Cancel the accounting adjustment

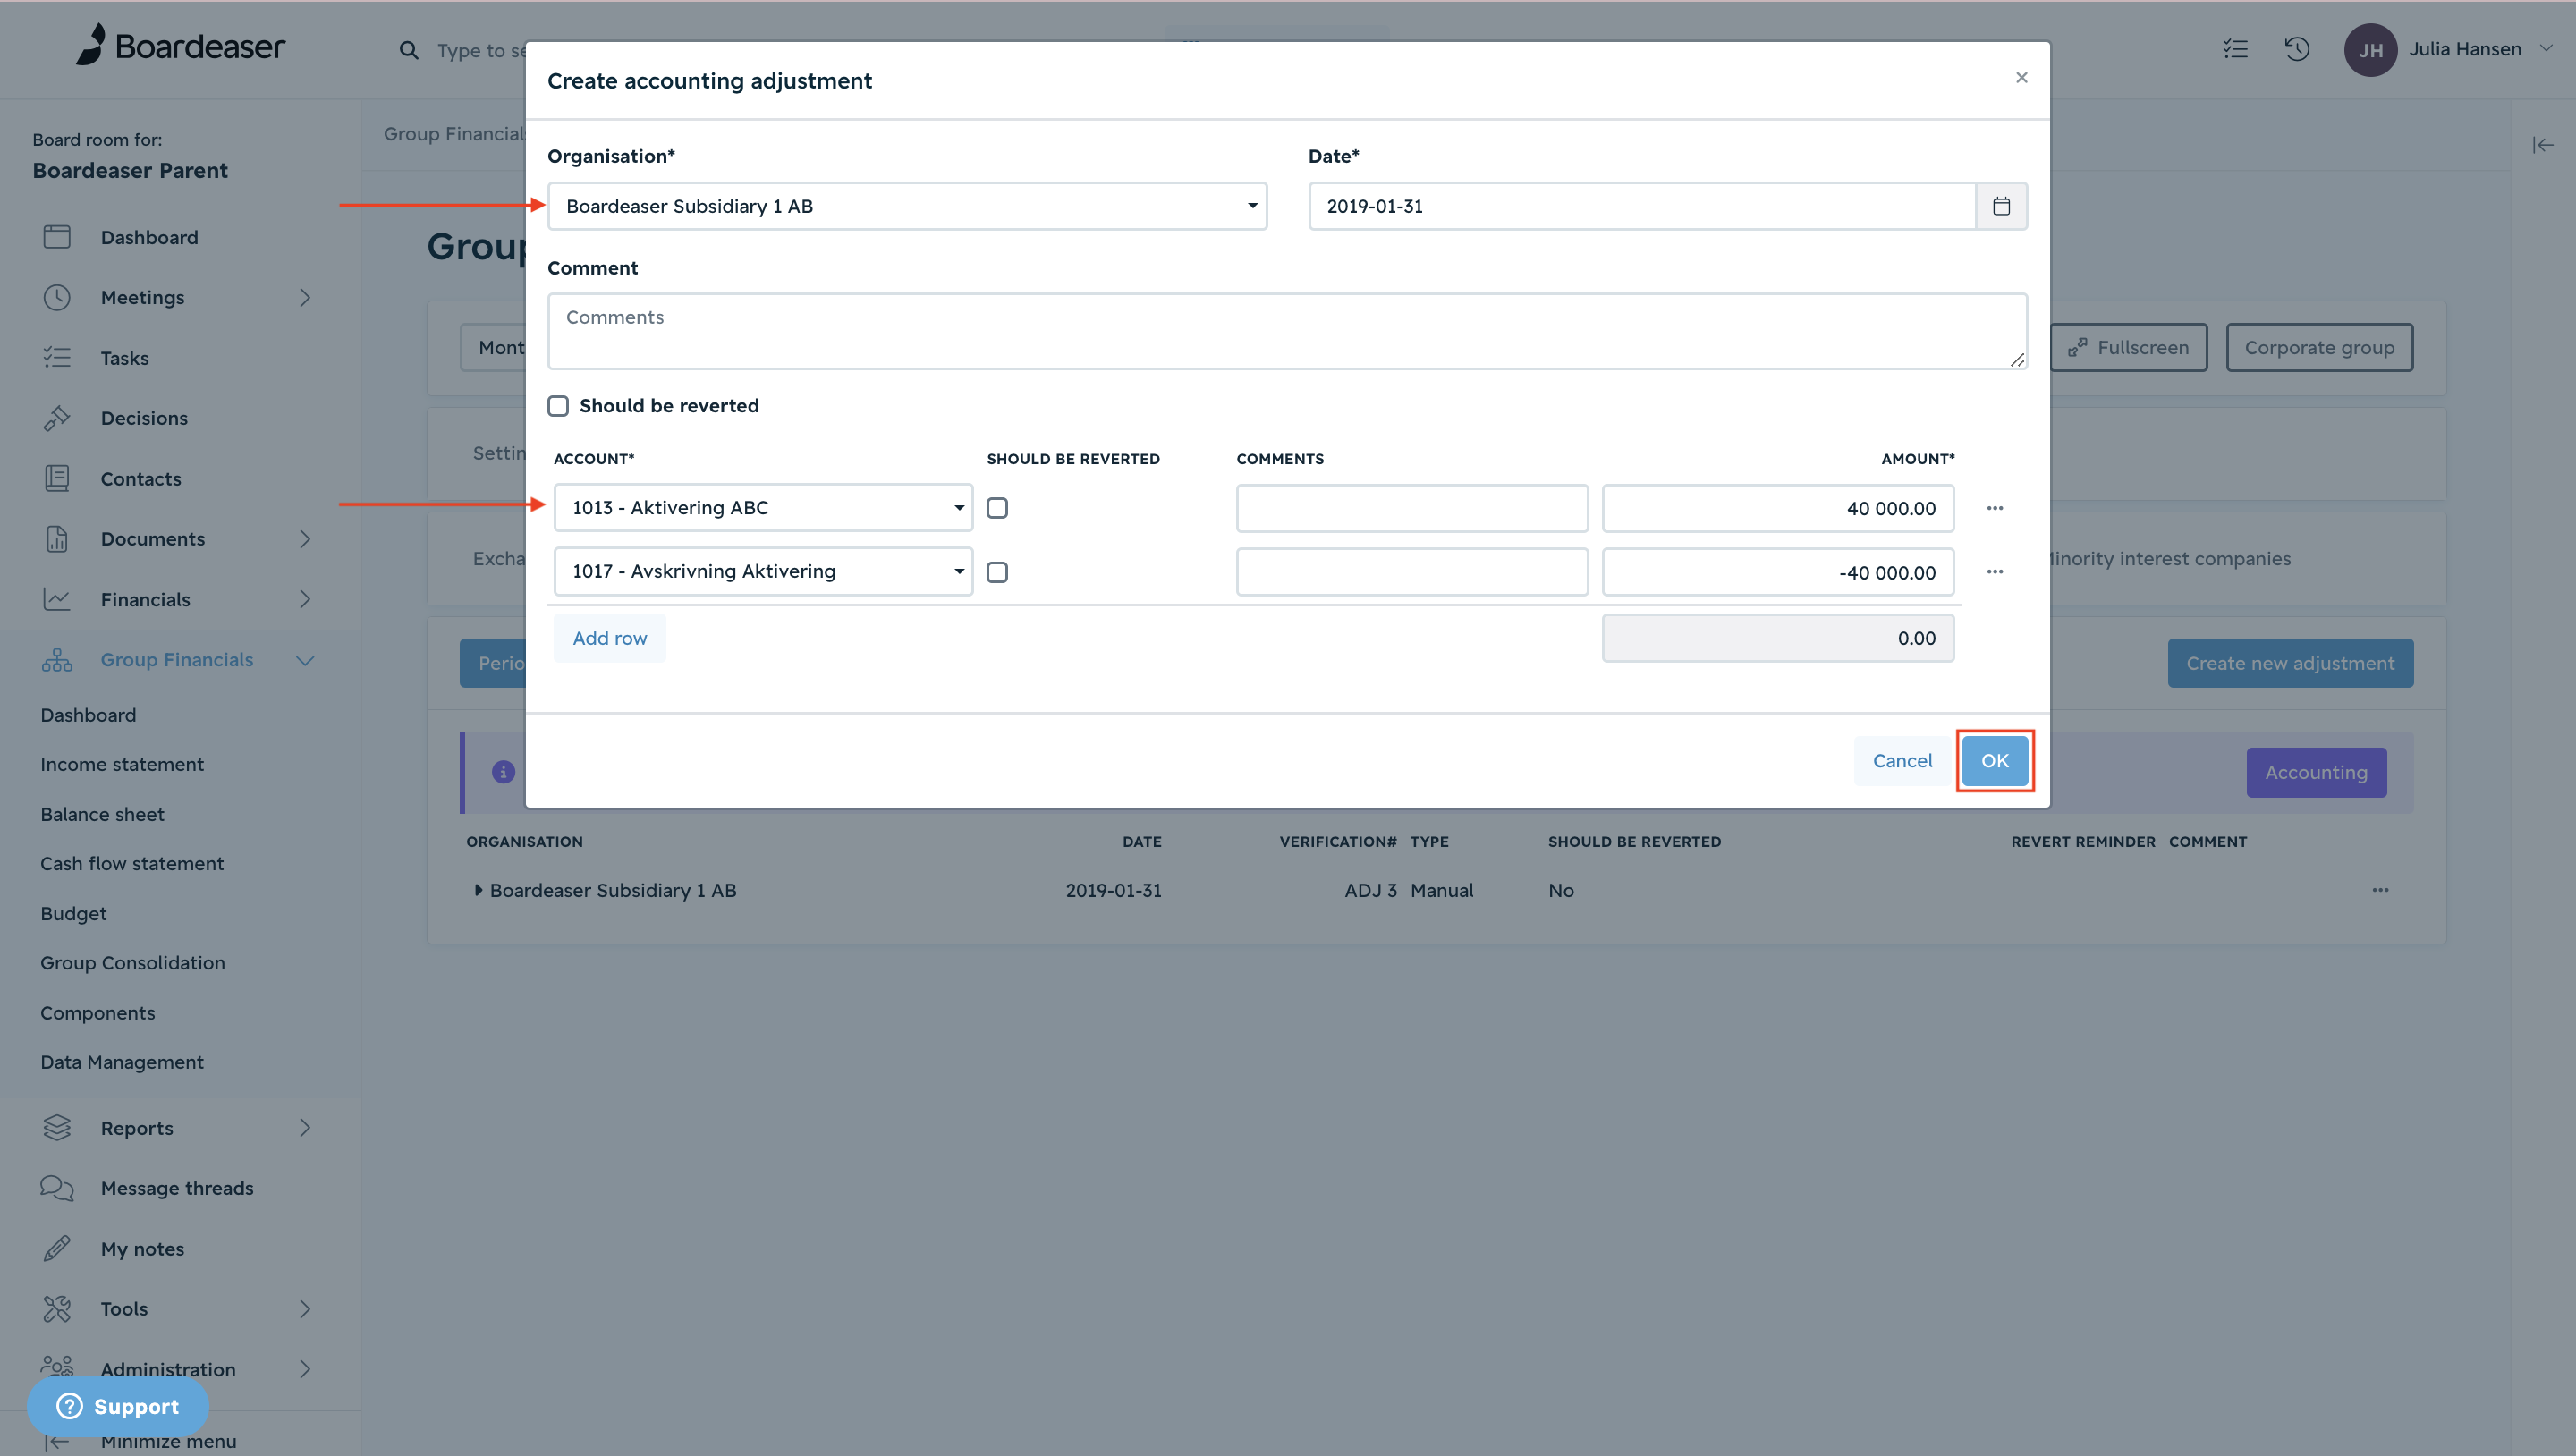point(1902,761)
